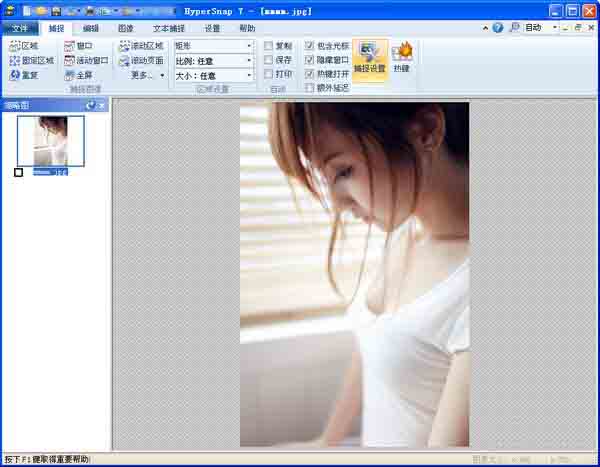Toggle the 复制 (copy) checkbox
The height and width of the screenshot is (467, 600).
pos(269,46)
